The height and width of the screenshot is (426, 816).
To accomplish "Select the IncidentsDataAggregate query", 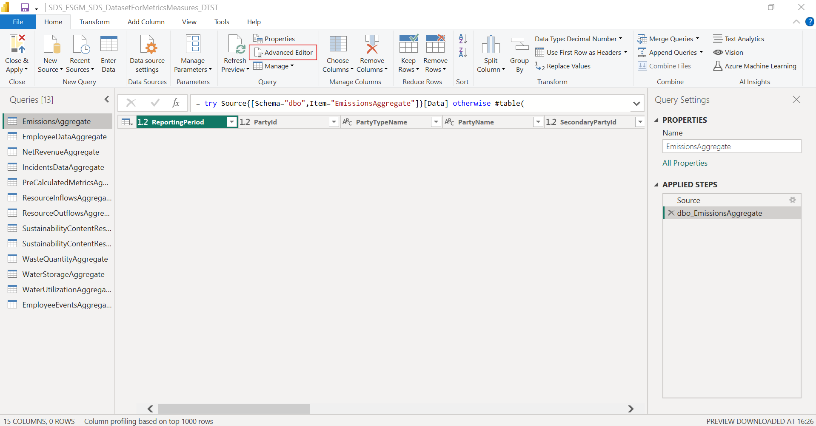I will (x=57, y=167).
